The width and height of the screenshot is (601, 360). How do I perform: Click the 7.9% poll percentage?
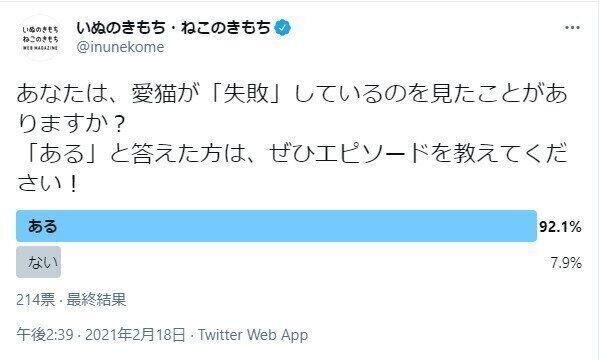[566, 263]
